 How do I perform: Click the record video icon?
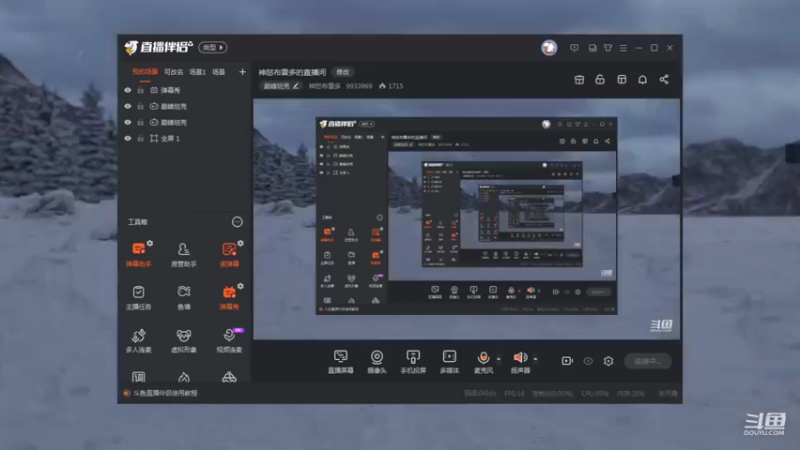tap(567, 361)
